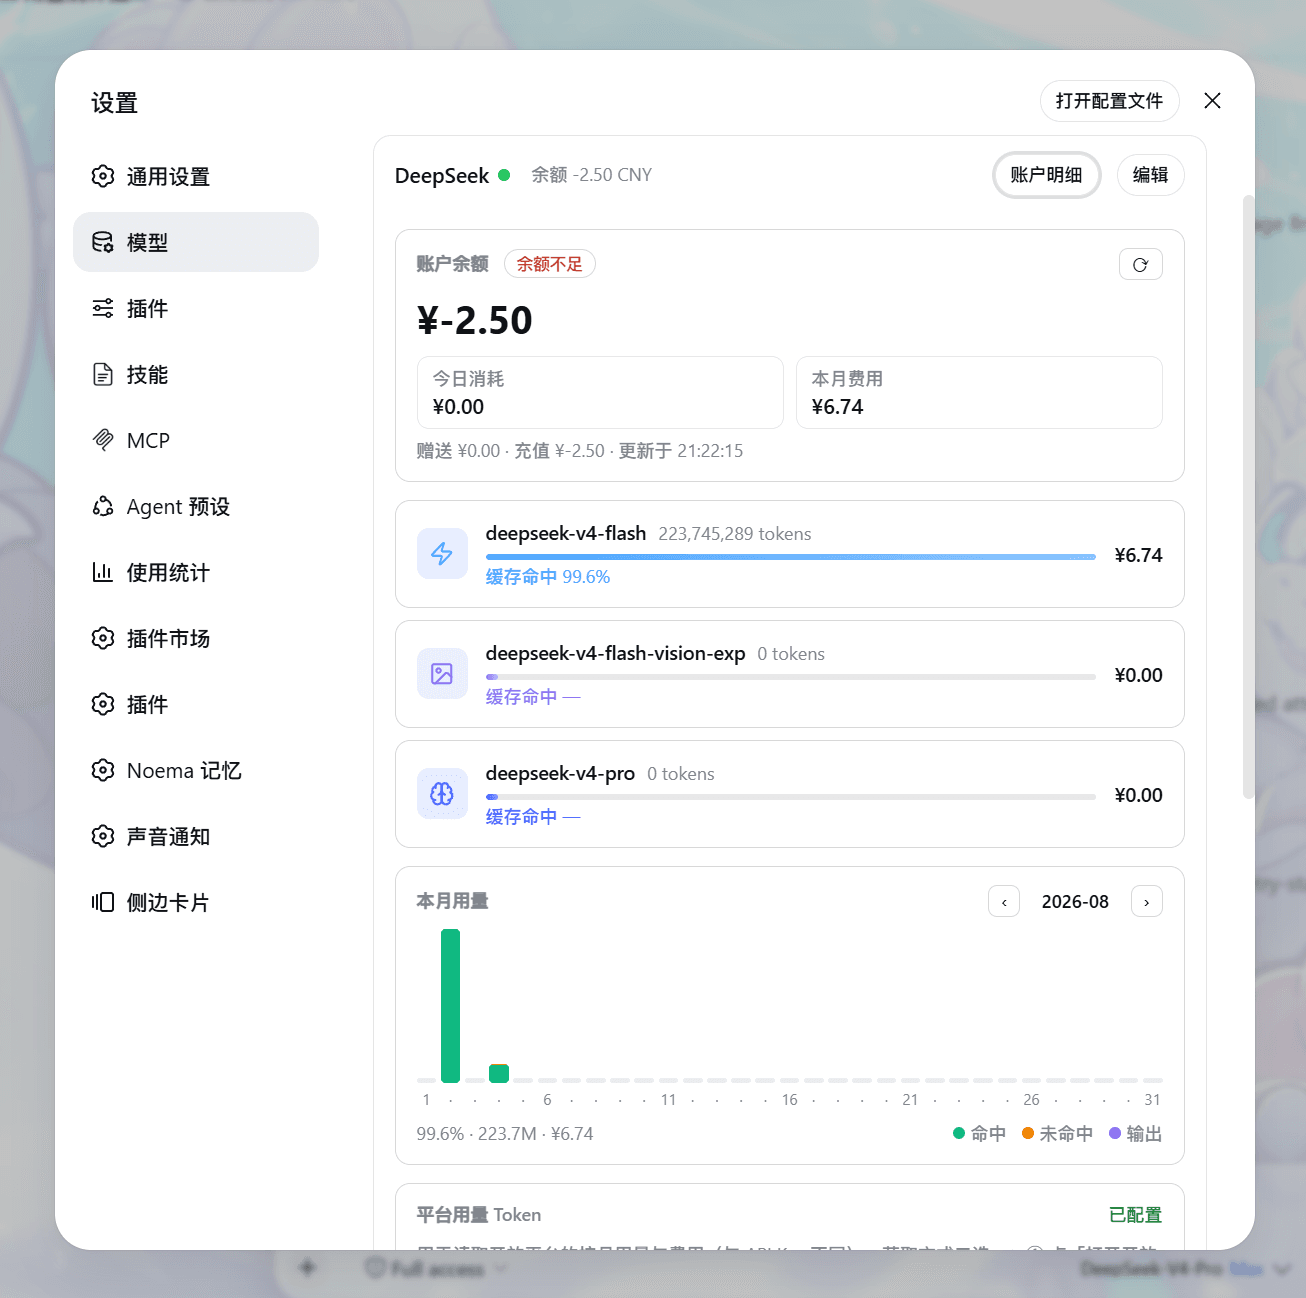Click the 命中 legend entry
Screen dimensions: 1306x1298
tap(980, 1134)
